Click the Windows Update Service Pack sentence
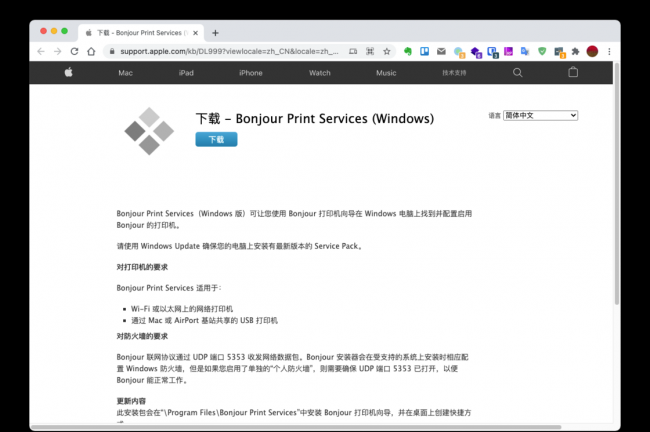 click(239, 246)
